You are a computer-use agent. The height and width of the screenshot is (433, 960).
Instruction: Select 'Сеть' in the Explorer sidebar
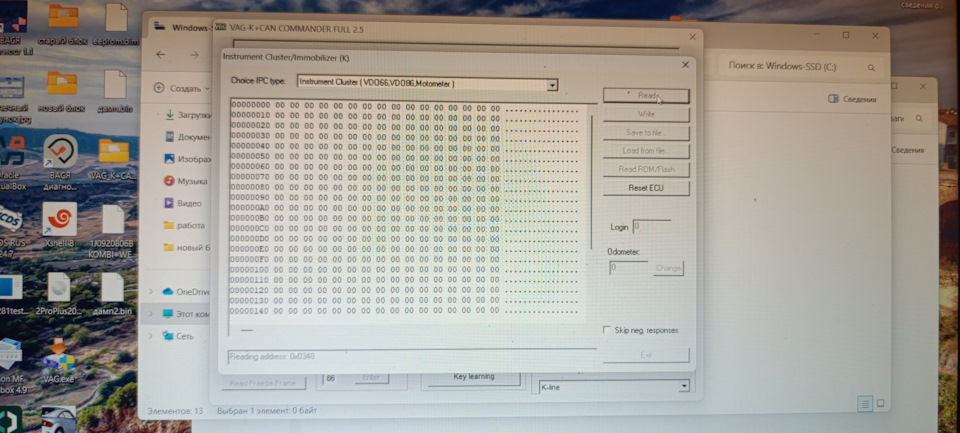point(178,336)
